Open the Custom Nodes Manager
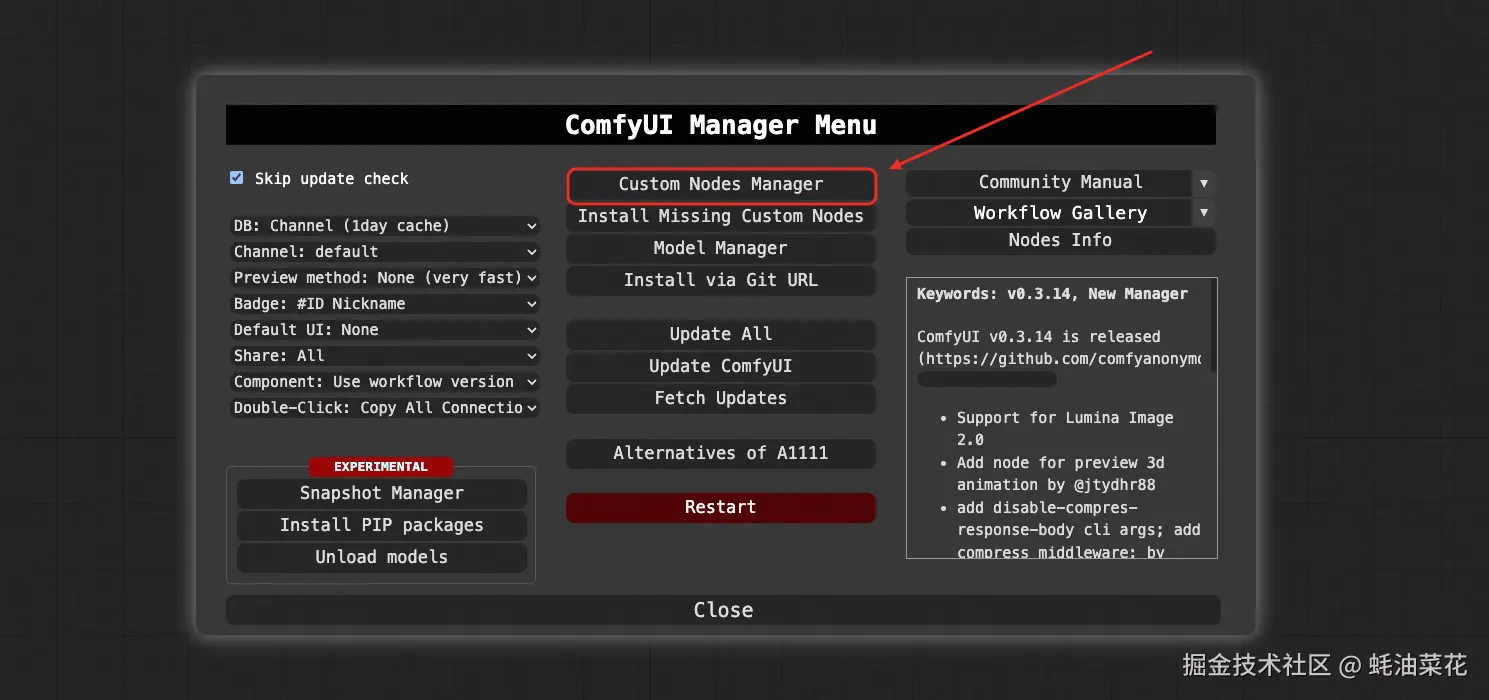The image size is (1489, 700). [x=721, y=185]
